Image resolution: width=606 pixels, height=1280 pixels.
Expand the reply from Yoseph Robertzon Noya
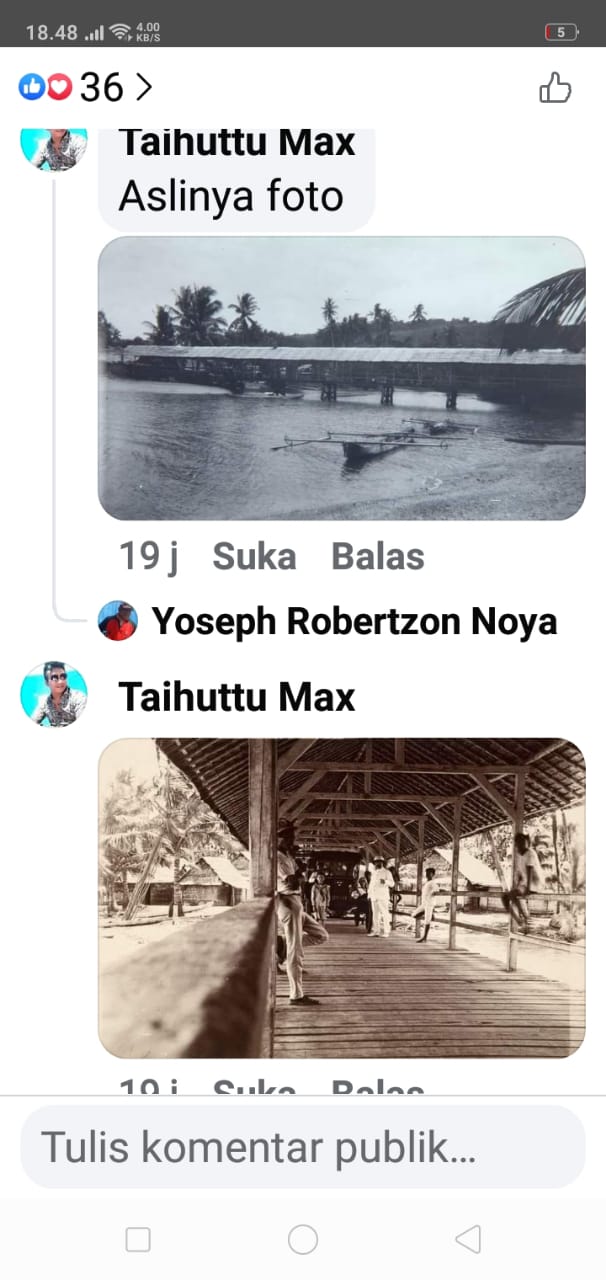[x=354, y=622]
